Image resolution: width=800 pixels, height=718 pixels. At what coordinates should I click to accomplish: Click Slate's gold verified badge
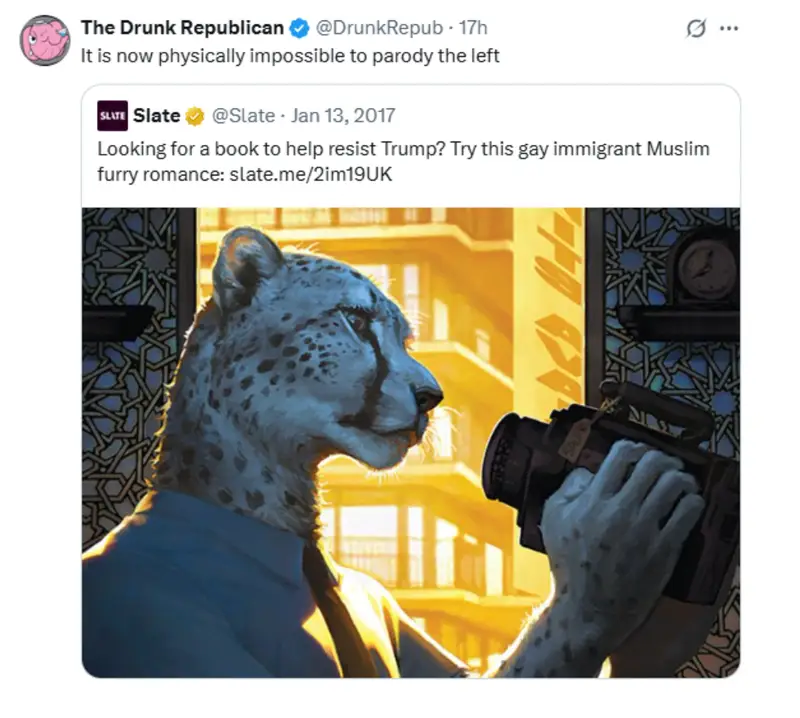(195, 116)
